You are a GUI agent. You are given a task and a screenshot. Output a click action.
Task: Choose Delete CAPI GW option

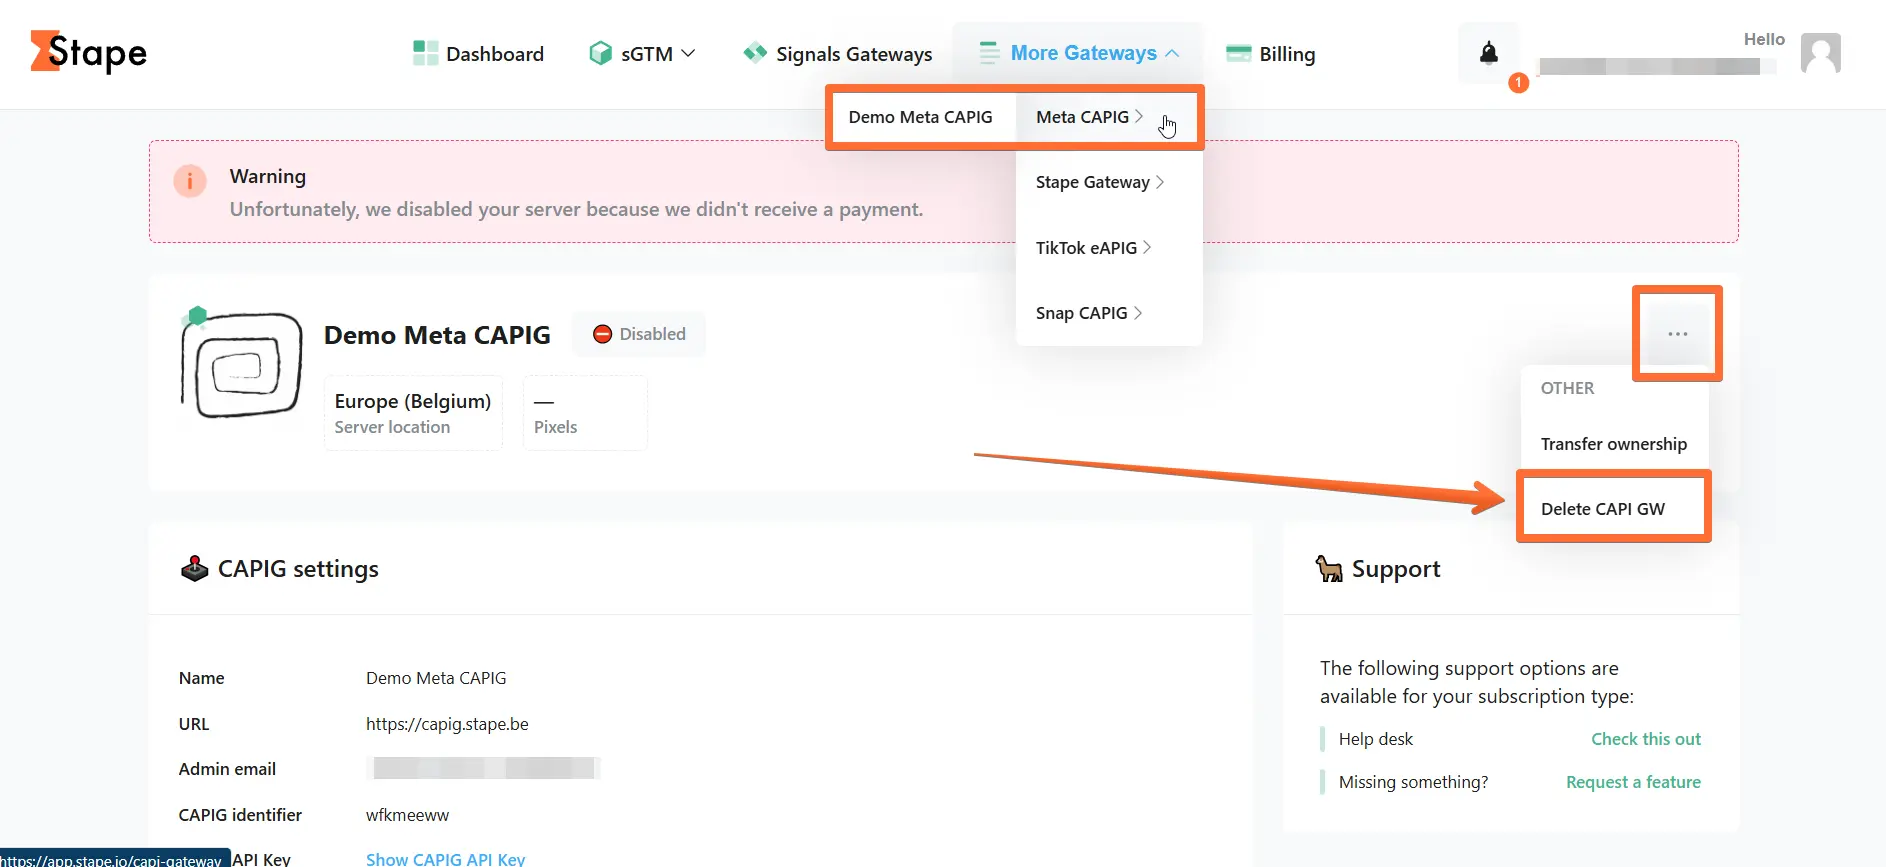coord(1603,508)
